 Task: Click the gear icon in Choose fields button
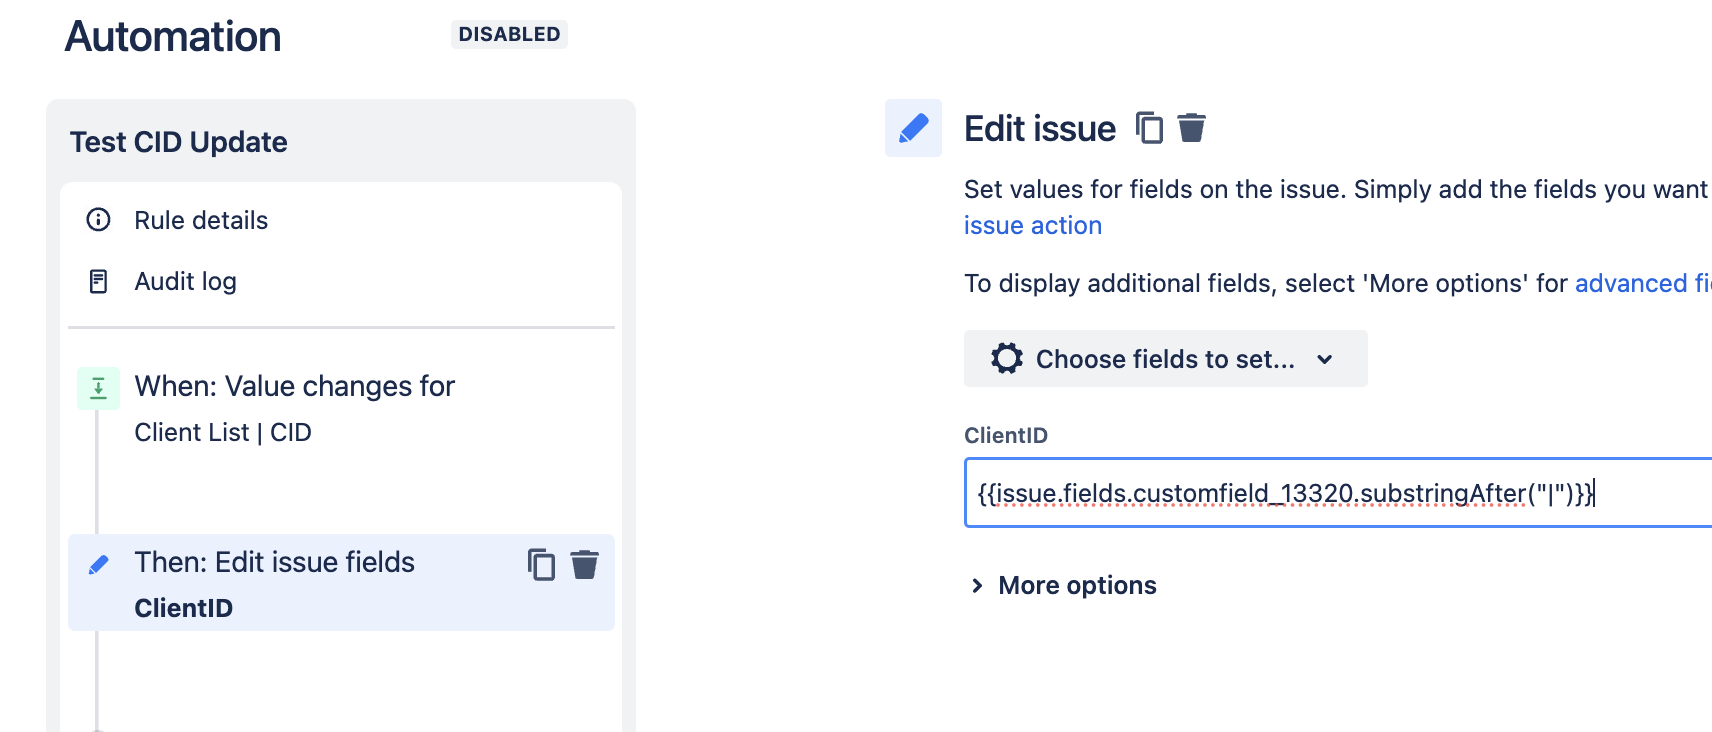tap(1007, 359)
